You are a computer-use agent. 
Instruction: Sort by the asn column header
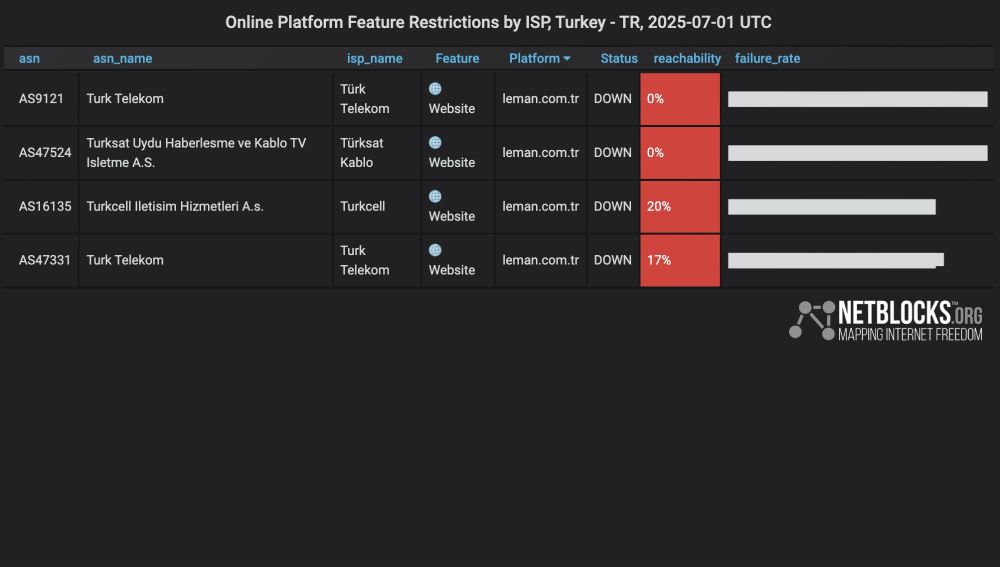pyautogui.click(x=29, y=59)
